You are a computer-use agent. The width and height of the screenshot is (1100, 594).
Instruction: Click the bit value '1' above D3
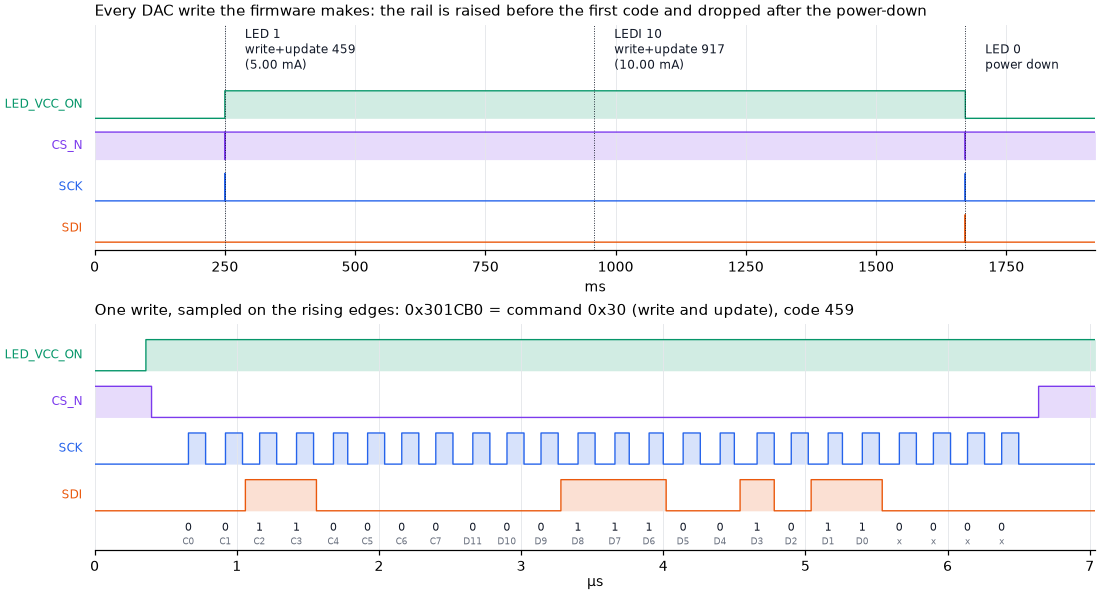click(757, 527)
